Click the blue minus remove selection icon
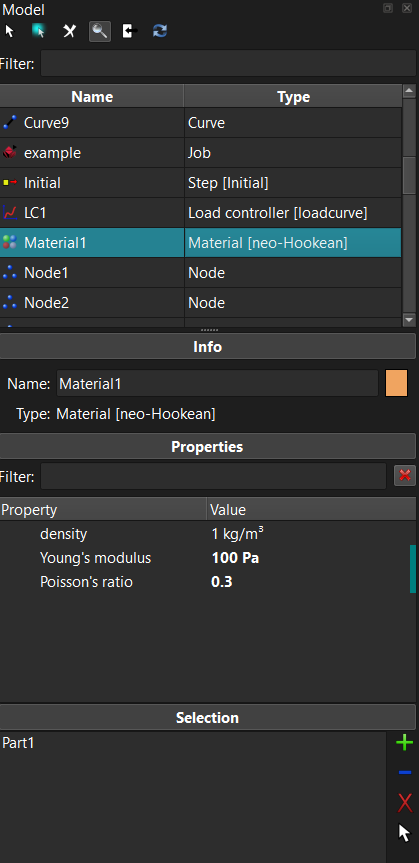Viewport: 419px width, 863px height. pos(404,773)
